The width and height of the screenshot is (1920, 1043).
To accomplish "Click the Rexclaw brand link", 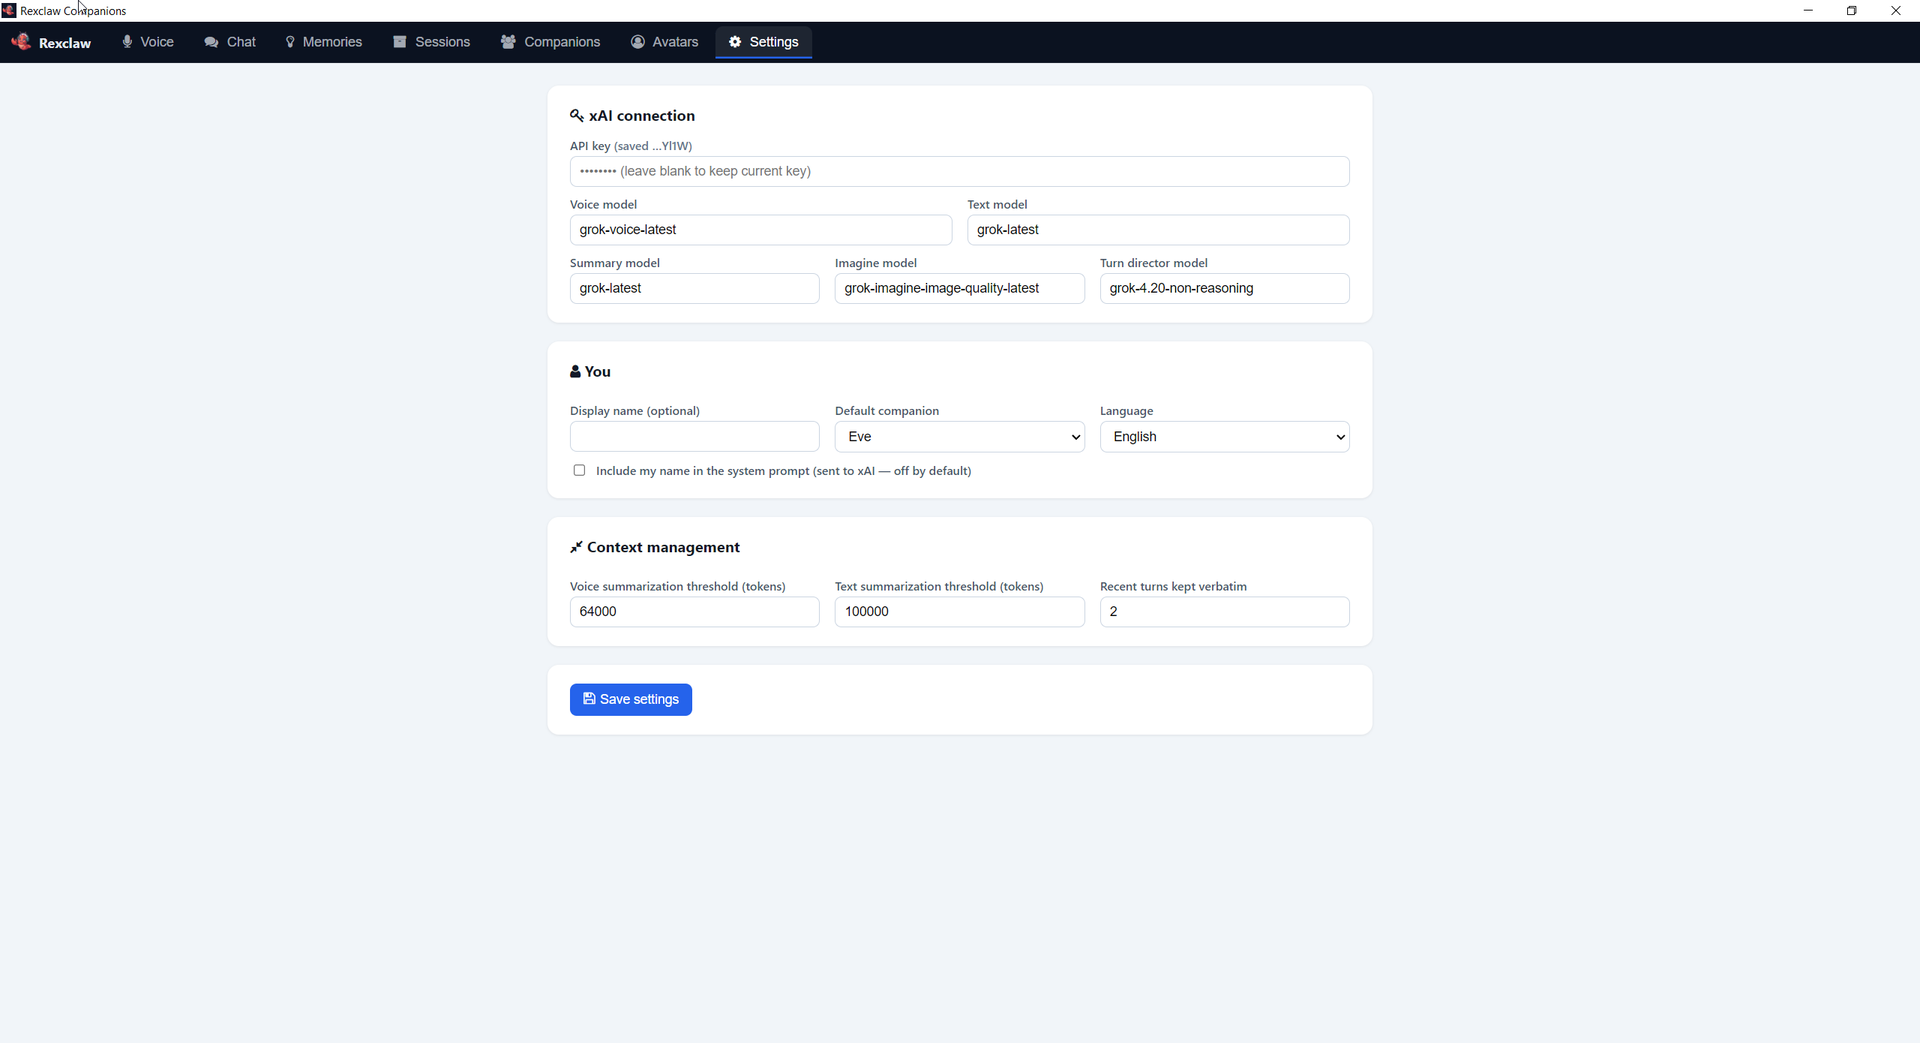I will pos(51,42).
